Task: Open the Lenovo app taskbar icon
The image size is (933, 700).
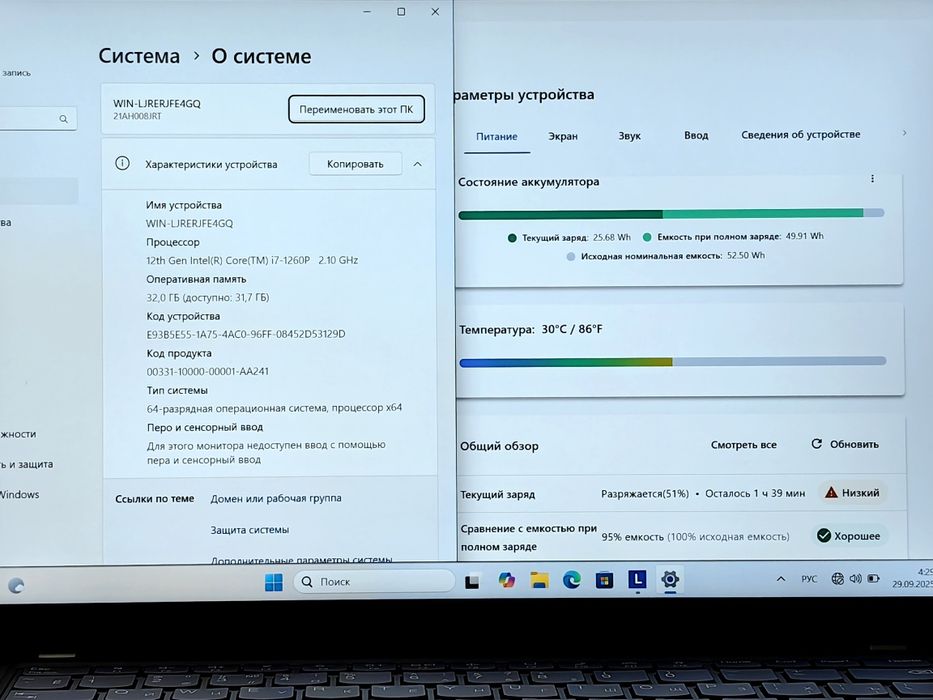Action: pyautogui.click(x=637, y=579)
